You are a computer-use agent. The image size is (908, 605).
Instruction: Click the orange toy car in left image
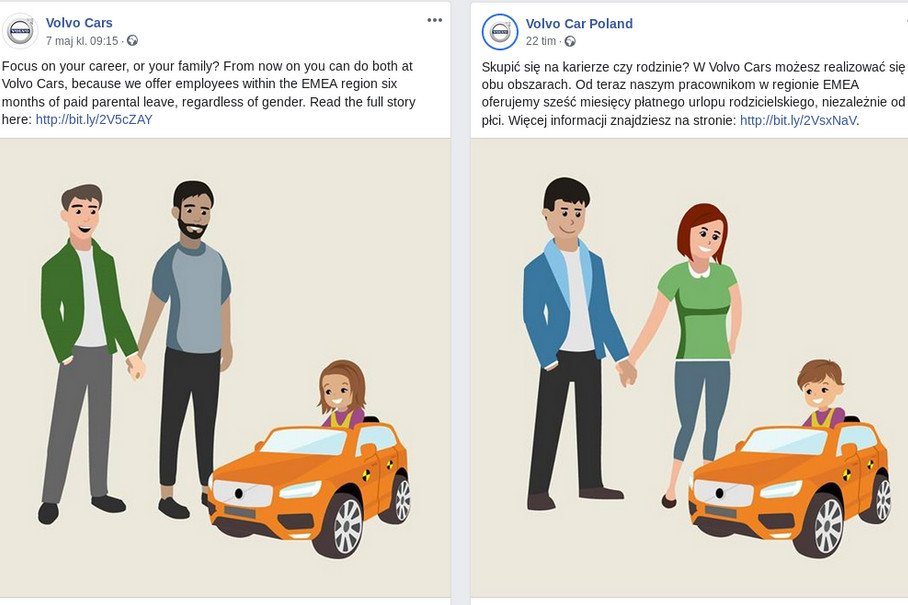309,487
